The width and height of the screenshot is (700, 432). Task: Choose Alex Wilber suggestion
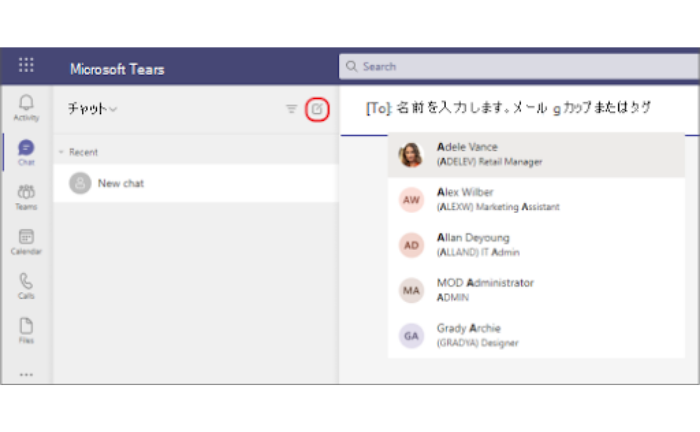[x=536, y=199]
